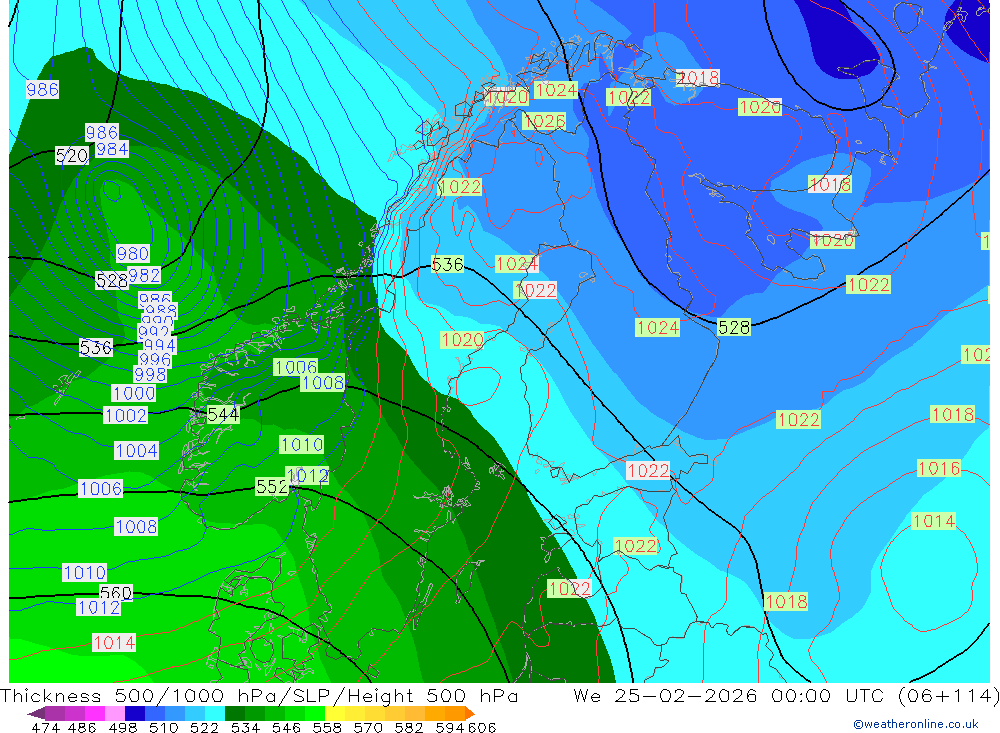
Task: Click the legend value 486
Action: pos(82,727)
